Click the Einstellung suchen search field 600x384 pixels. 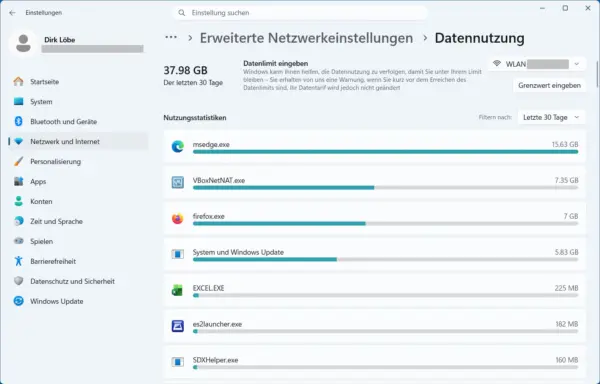[x=300, y=13]
